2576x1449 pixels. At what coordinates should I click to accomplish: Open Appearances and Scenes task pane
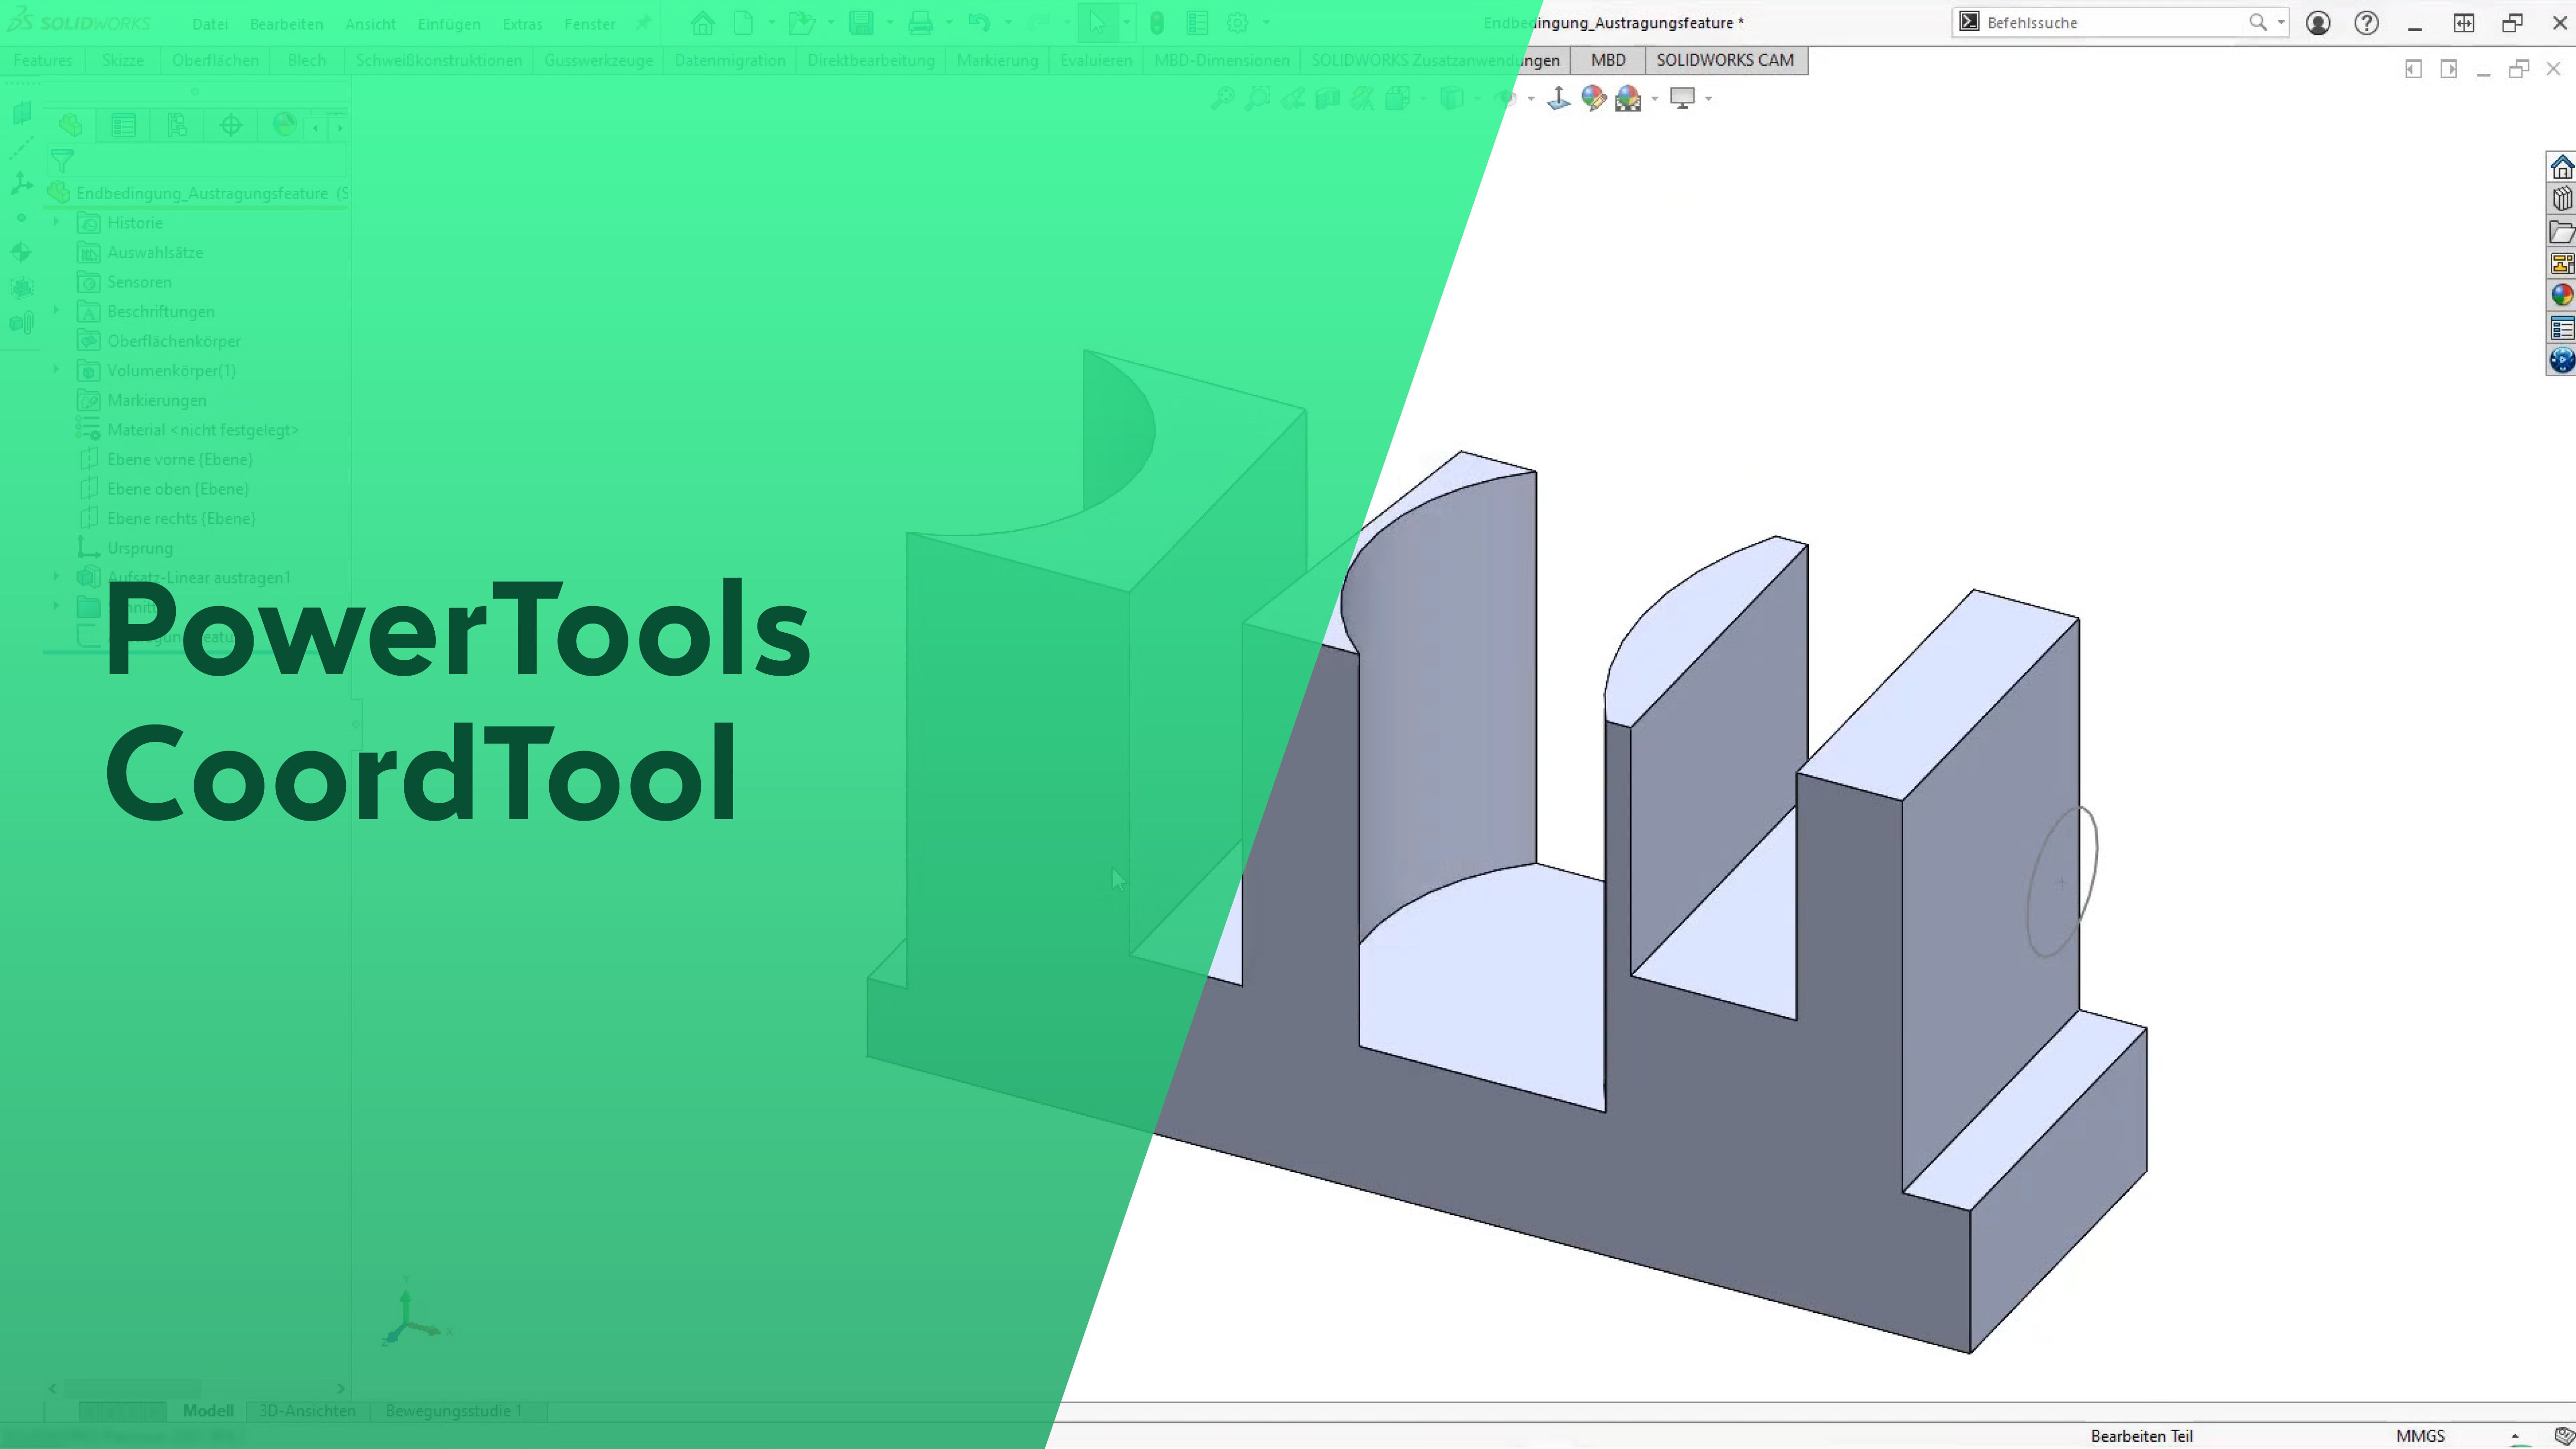(x=2561, y=296)
